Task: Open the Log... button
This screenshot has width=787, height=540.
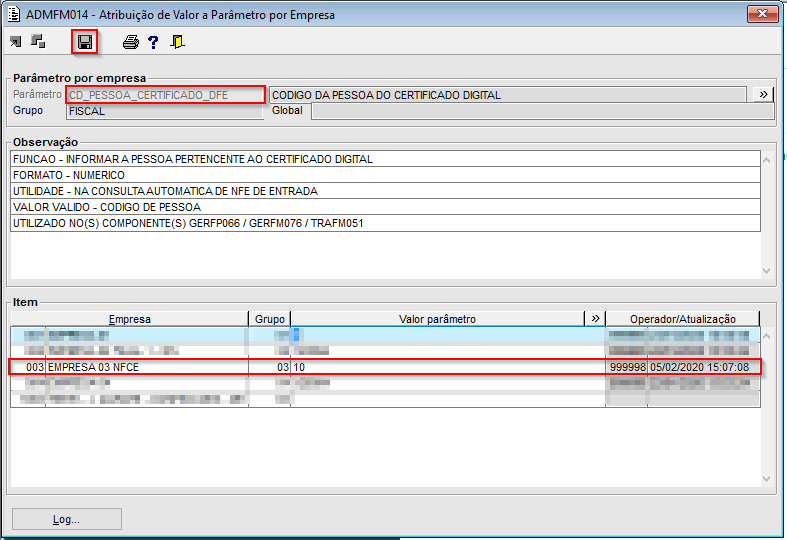Action: click(x=67, y=519)
